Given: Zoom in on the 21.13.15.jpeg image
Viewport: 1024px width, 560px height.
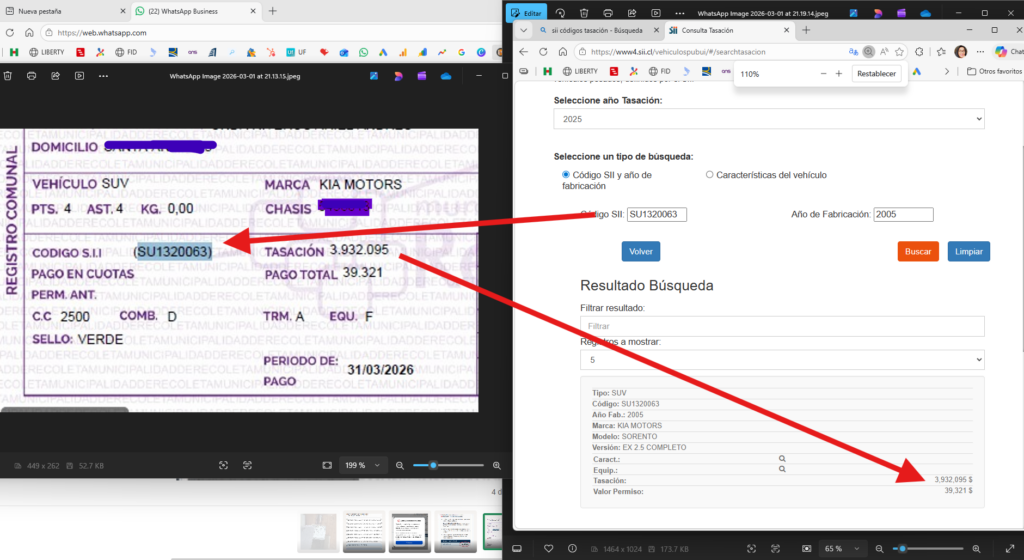Looking at the screenshot, I should [x=496, y=465].
